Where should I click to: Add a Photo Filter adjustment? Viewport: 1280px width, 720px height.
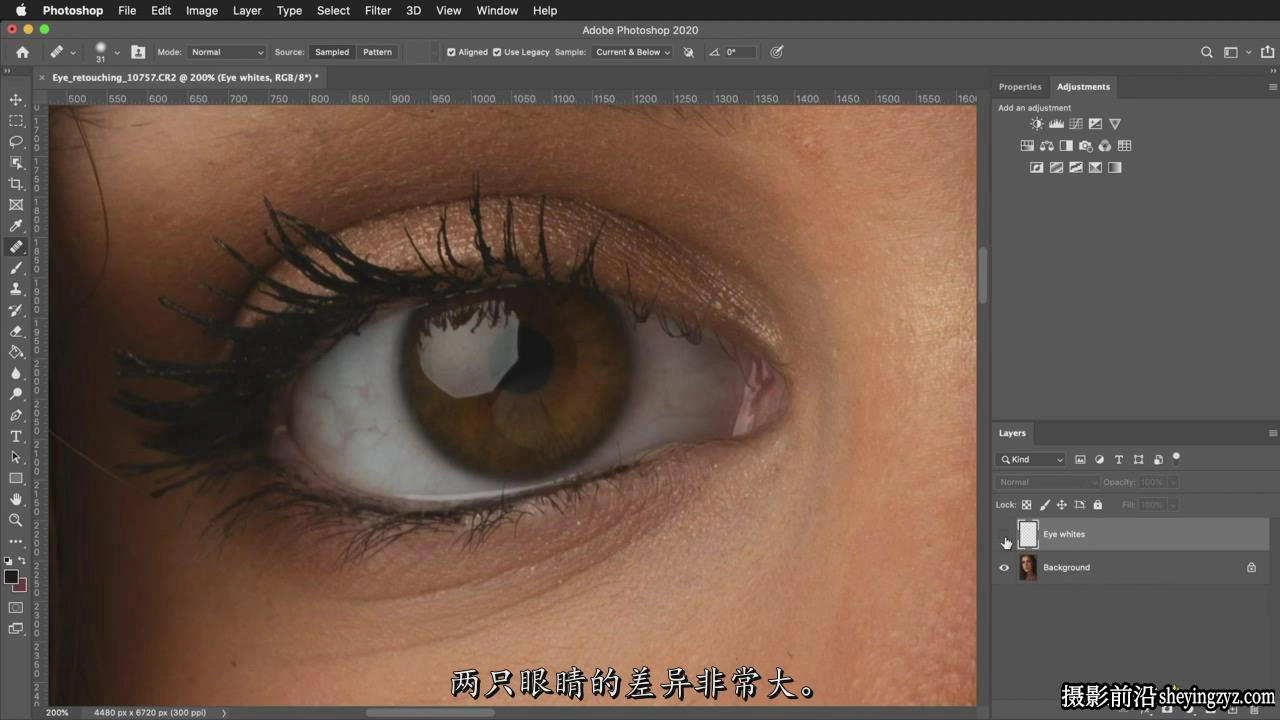[1085, 146]
